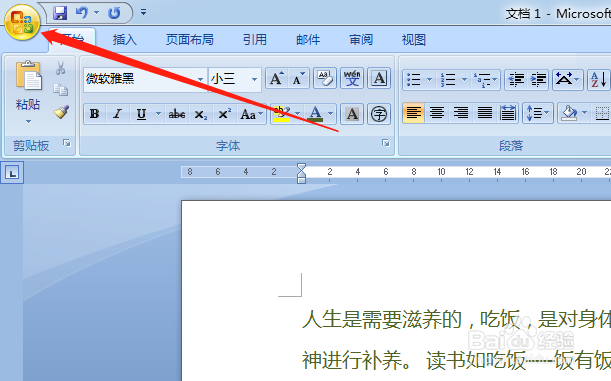Expand the 粘贴 options arrow

pos(28,122)
